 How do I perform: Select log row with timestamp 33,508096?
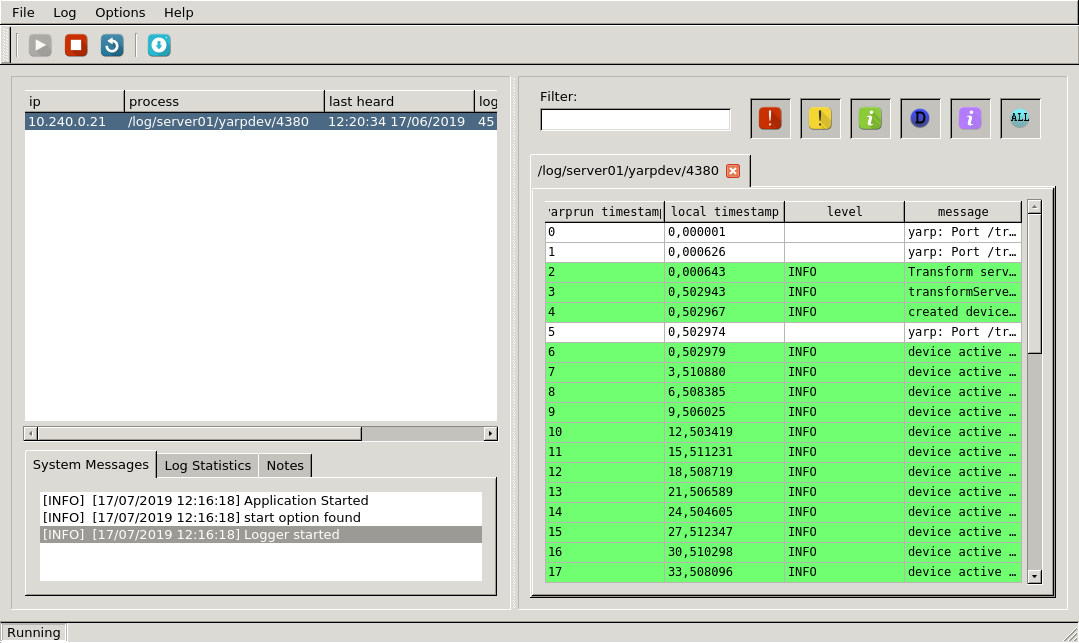point(783,571)
